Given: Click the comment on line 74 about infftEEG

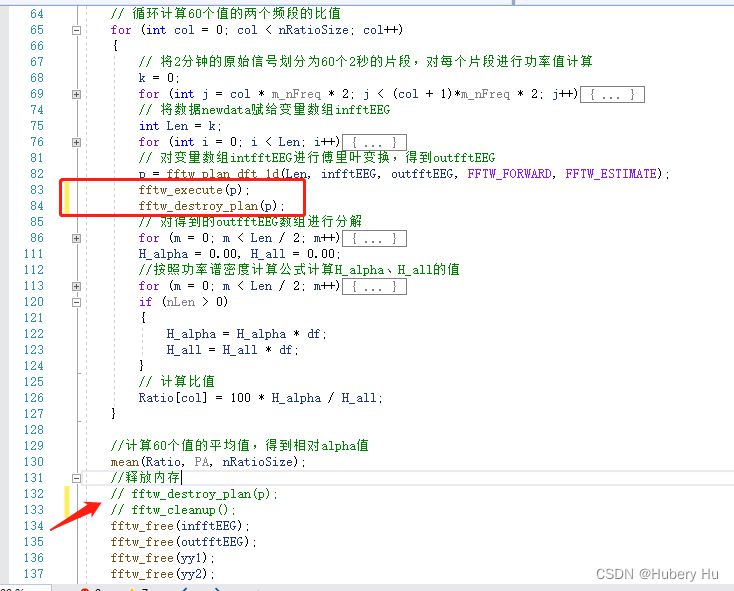Looking at the screenshot, I should coord(264,110).
